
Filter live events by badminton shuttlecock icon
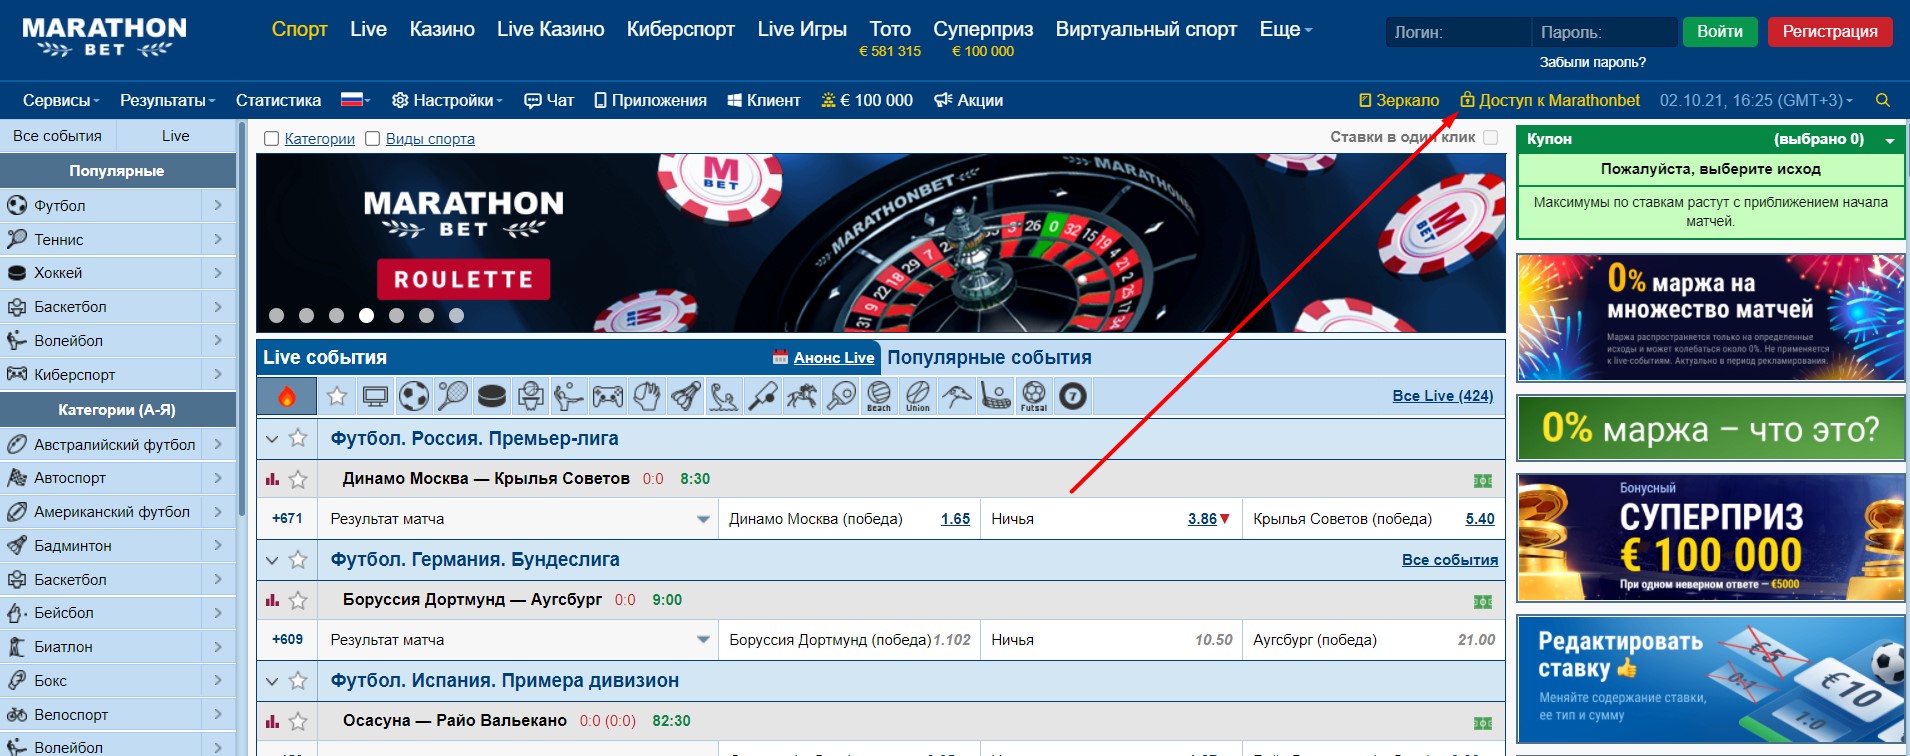point(685,397)
